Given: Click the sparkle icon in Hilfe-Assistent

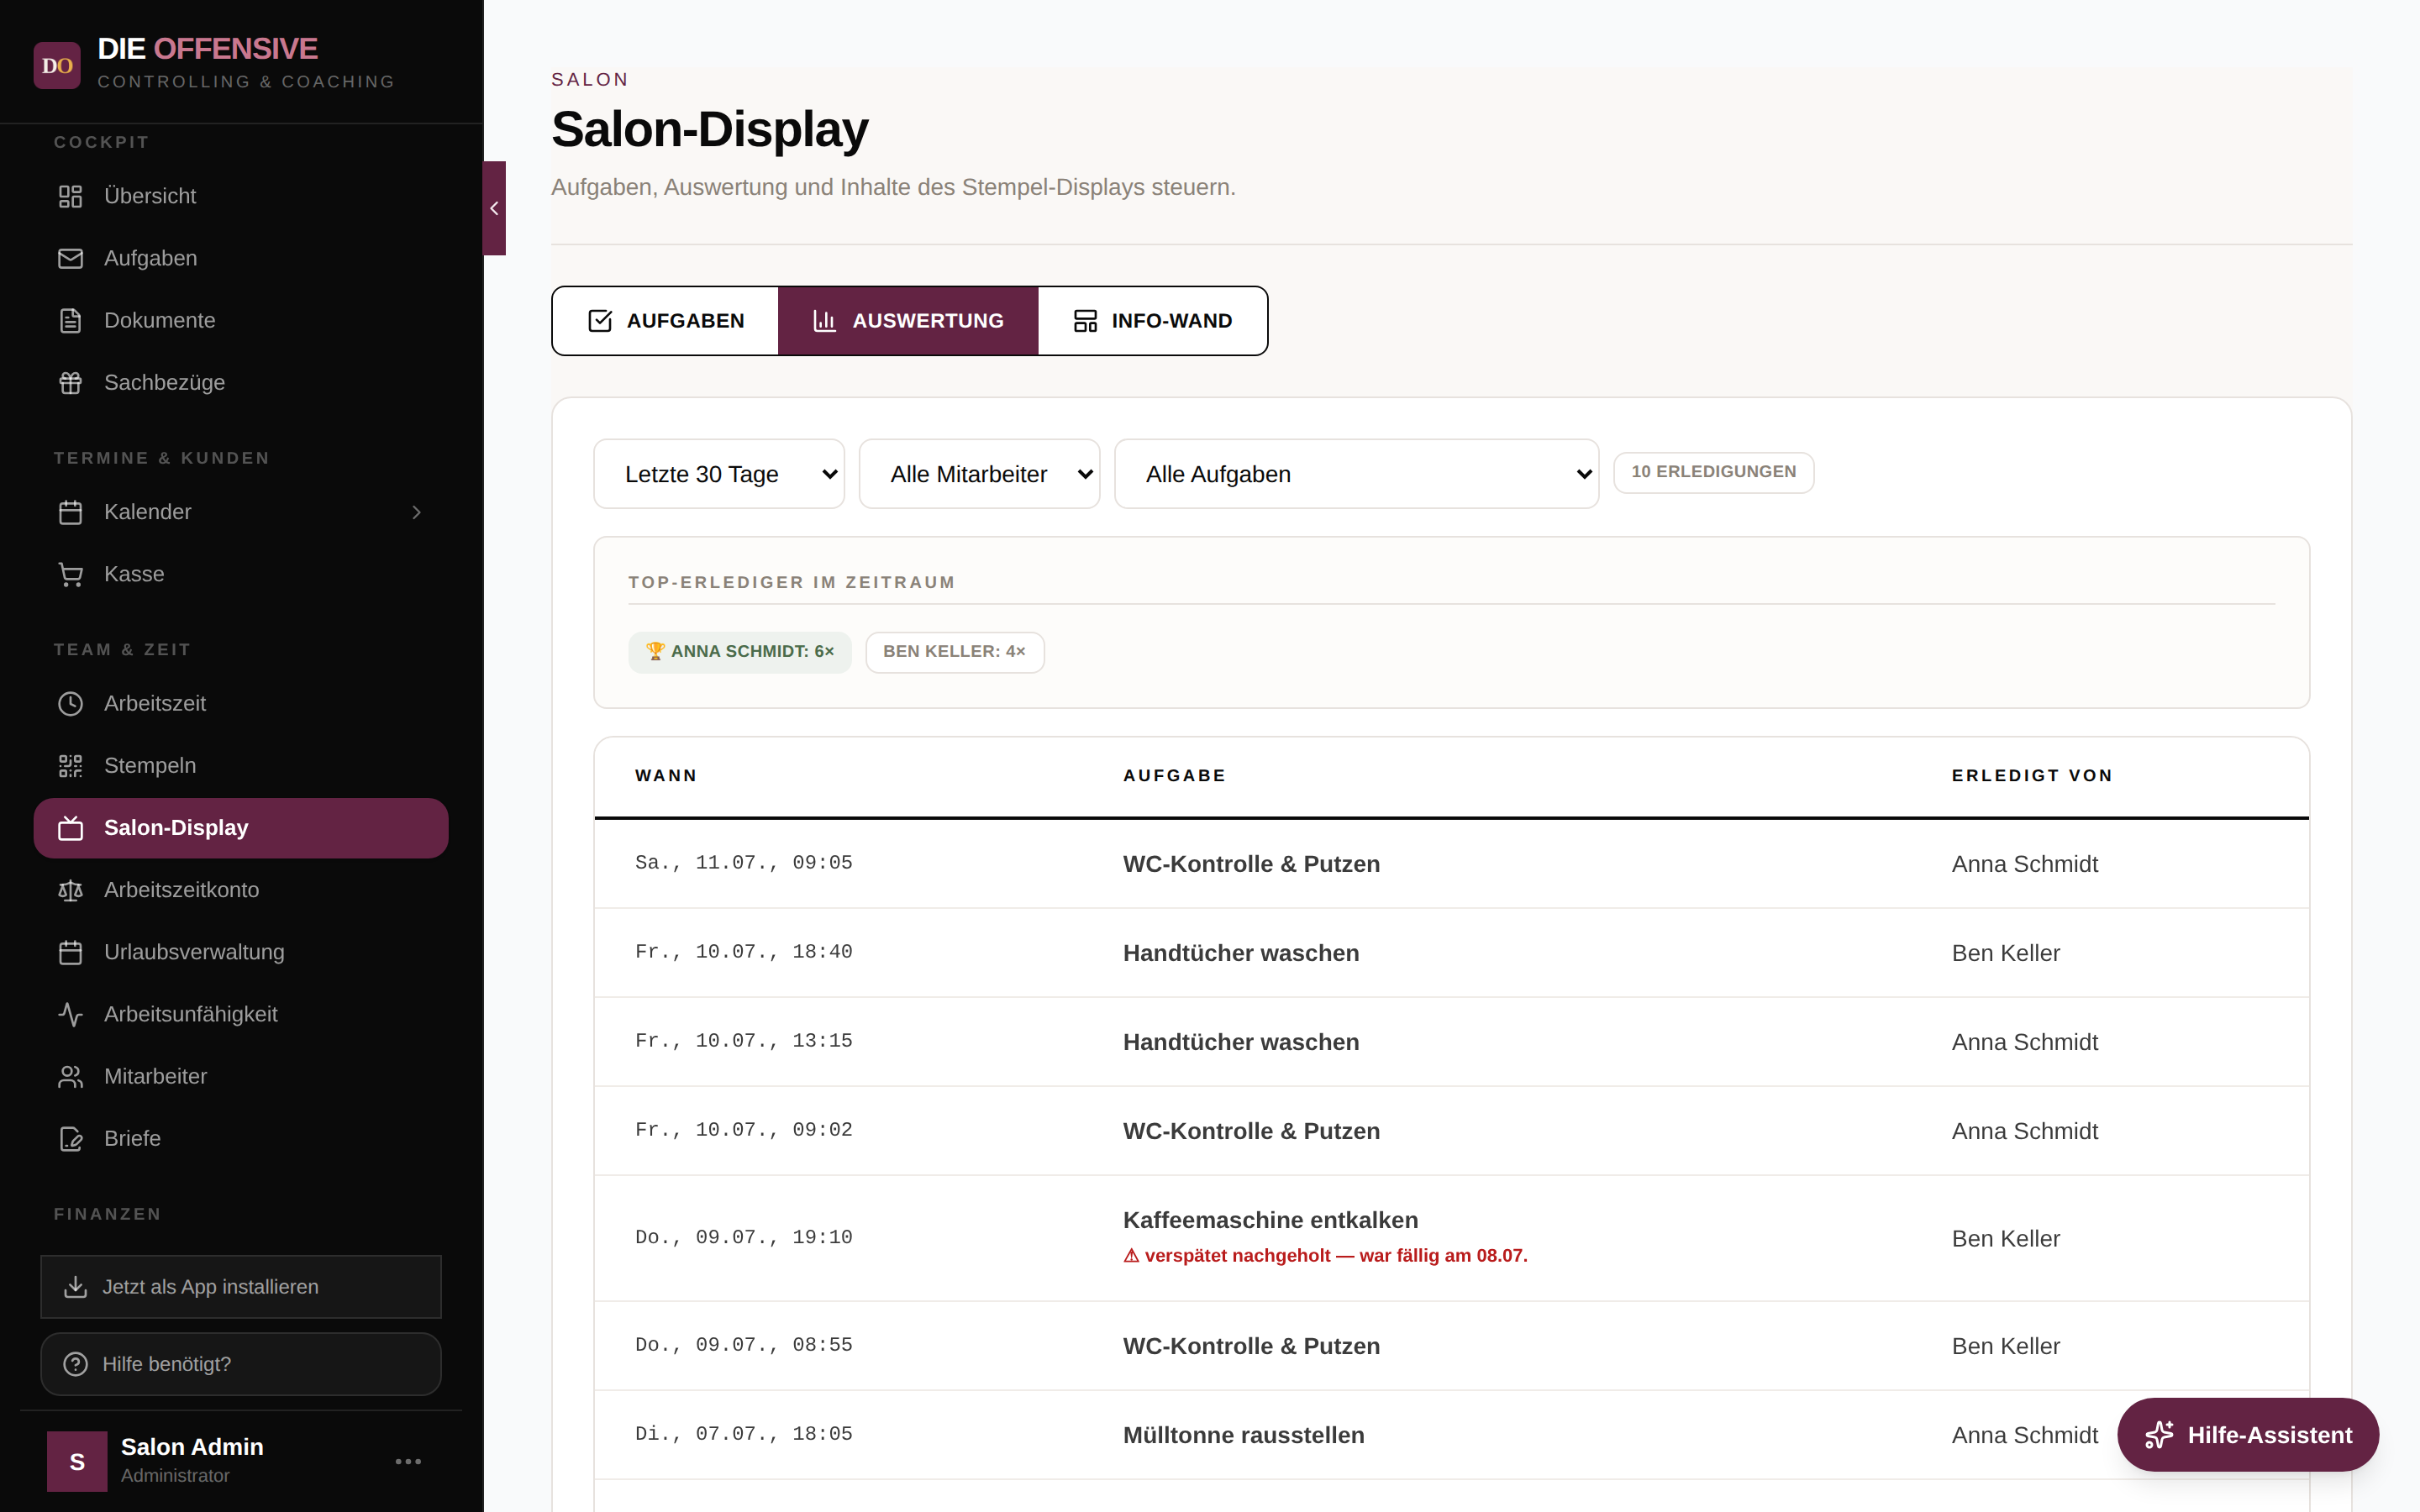Looking at the screenshot, I should click(x=2159, y=1435).
